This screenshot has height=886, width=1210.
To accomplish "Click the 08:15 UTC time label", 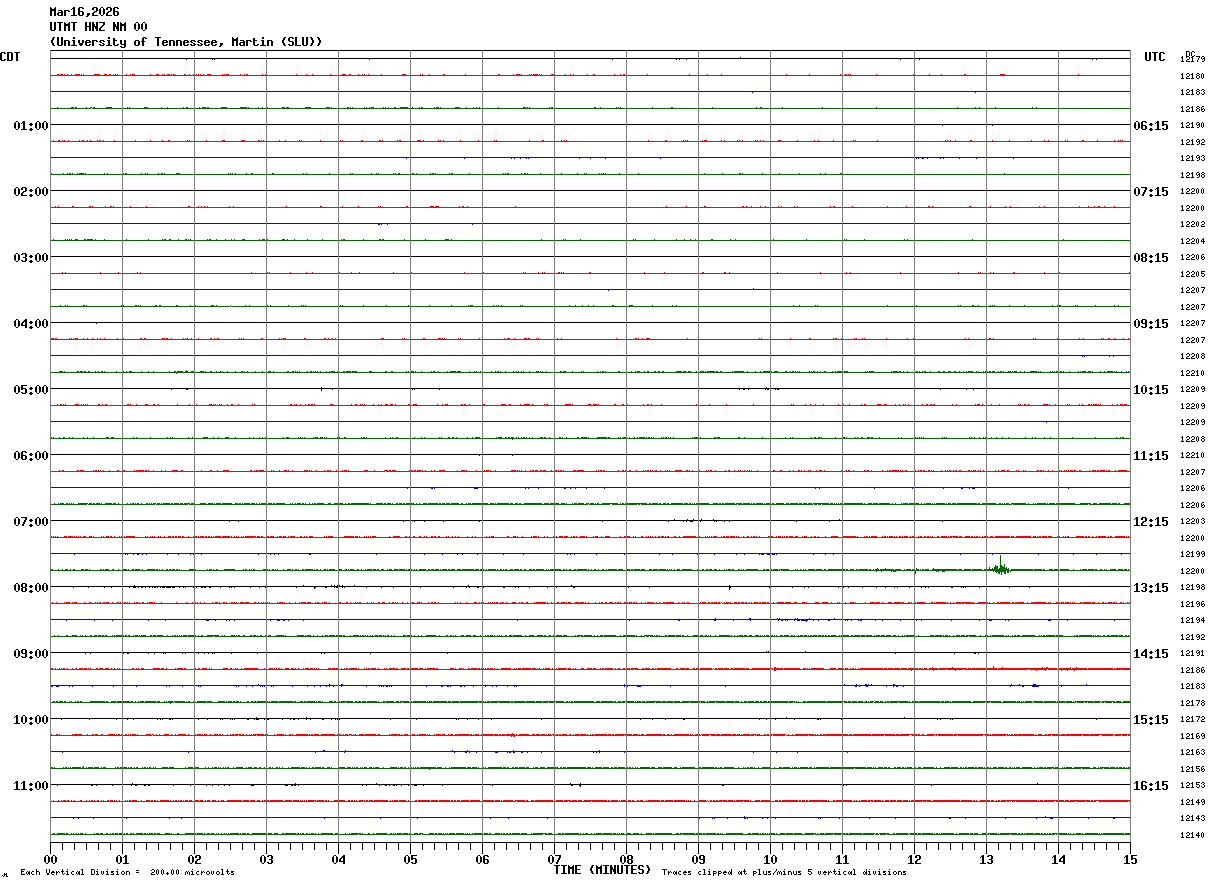I will click(1150, 257).
